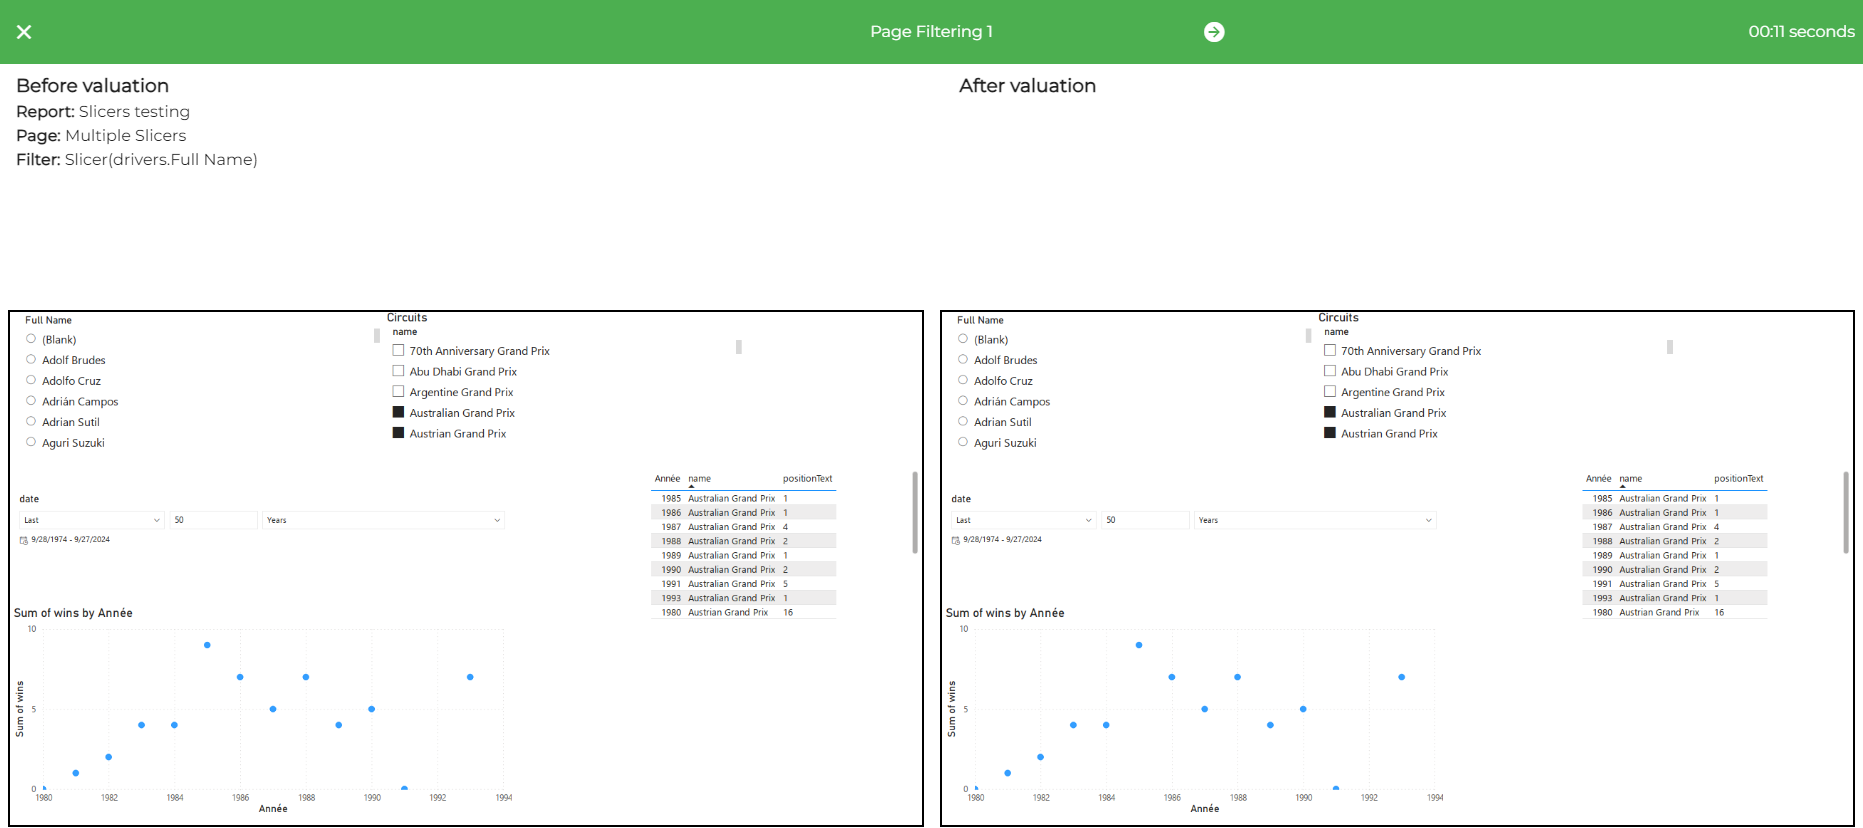This screenshot has height=828, width=1863.
Task: Check Abu Dhabi Grand Prix in right report
Action: click(x=1330, y=371)
